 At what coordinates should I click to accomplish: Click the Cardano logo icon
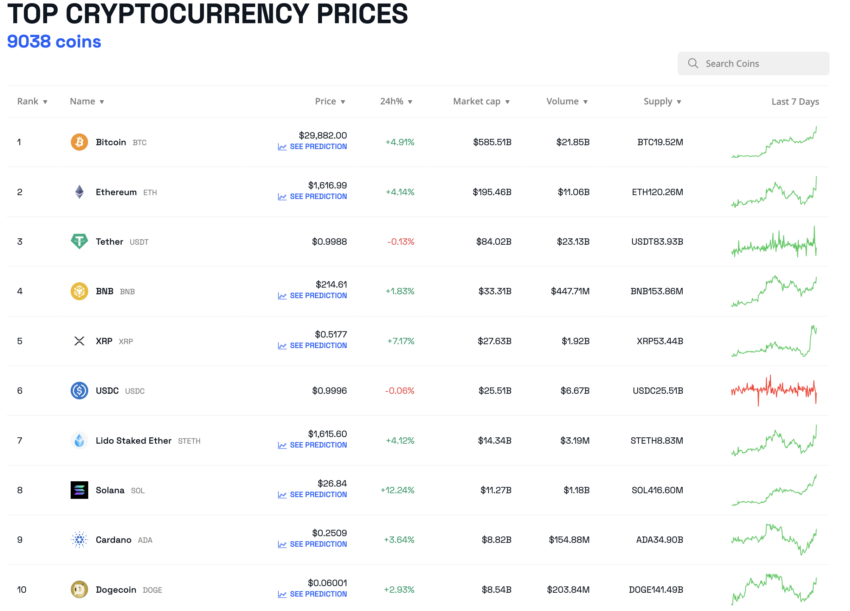[78, 540]
